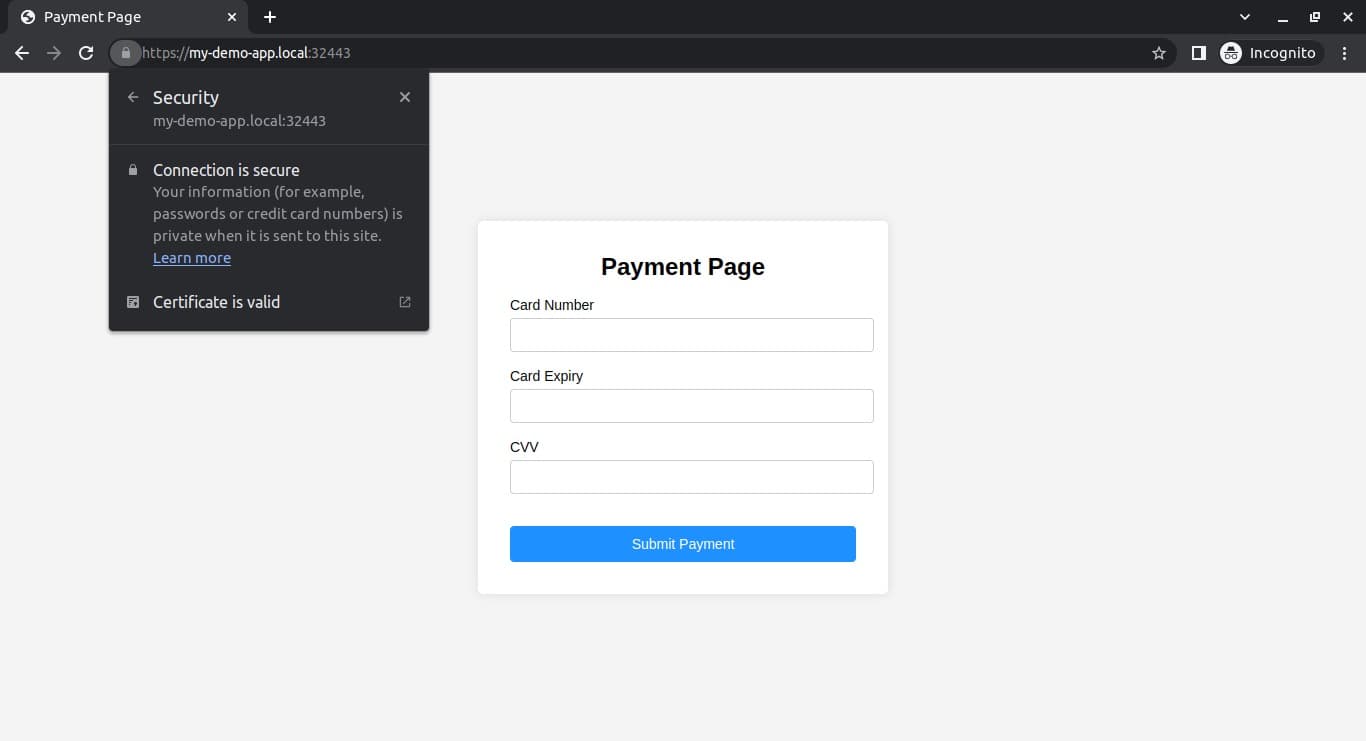Open a new tab with plus button
The width and height of the screenshot is (1366, 741).
(x=270, y=17)
